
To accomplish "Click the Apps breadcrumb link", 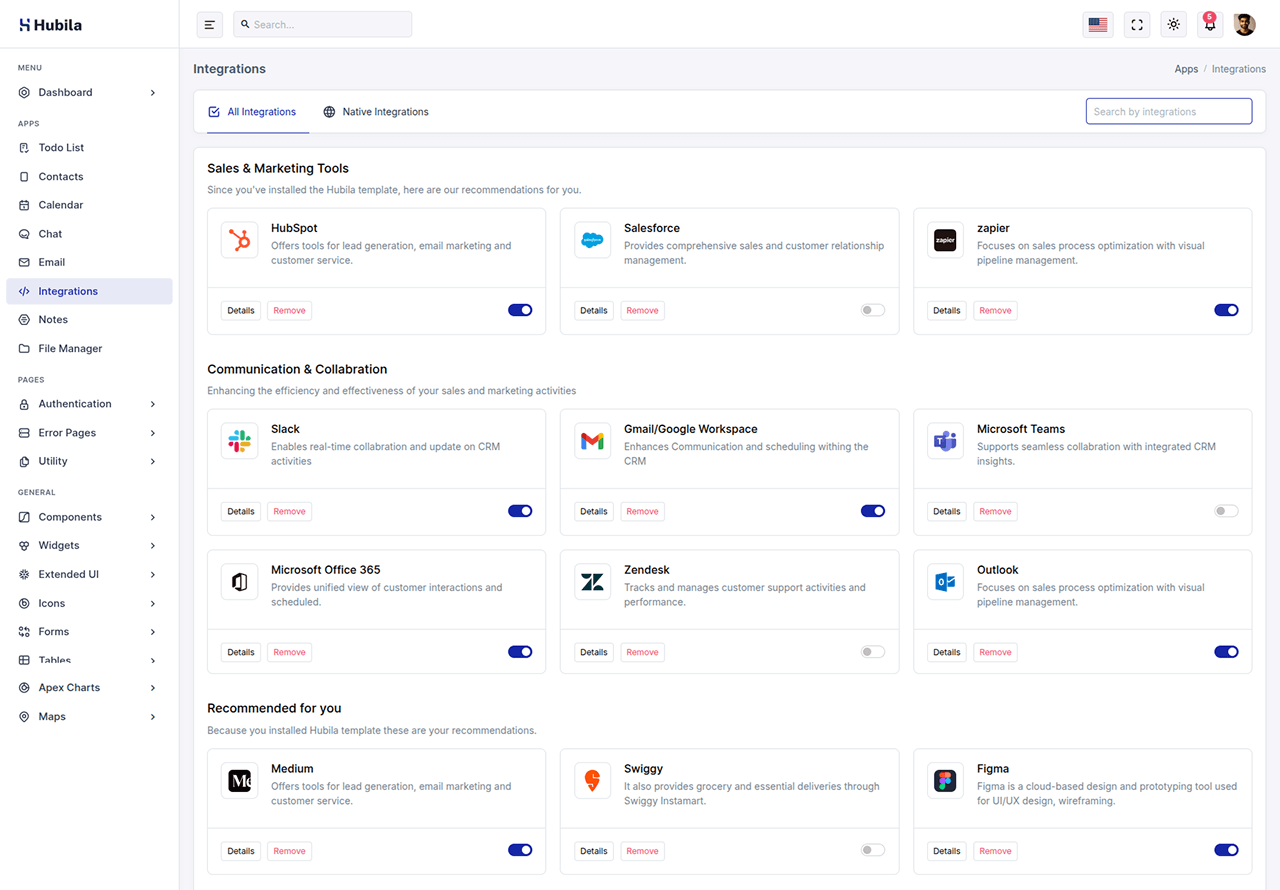I will pos(1186,69).
